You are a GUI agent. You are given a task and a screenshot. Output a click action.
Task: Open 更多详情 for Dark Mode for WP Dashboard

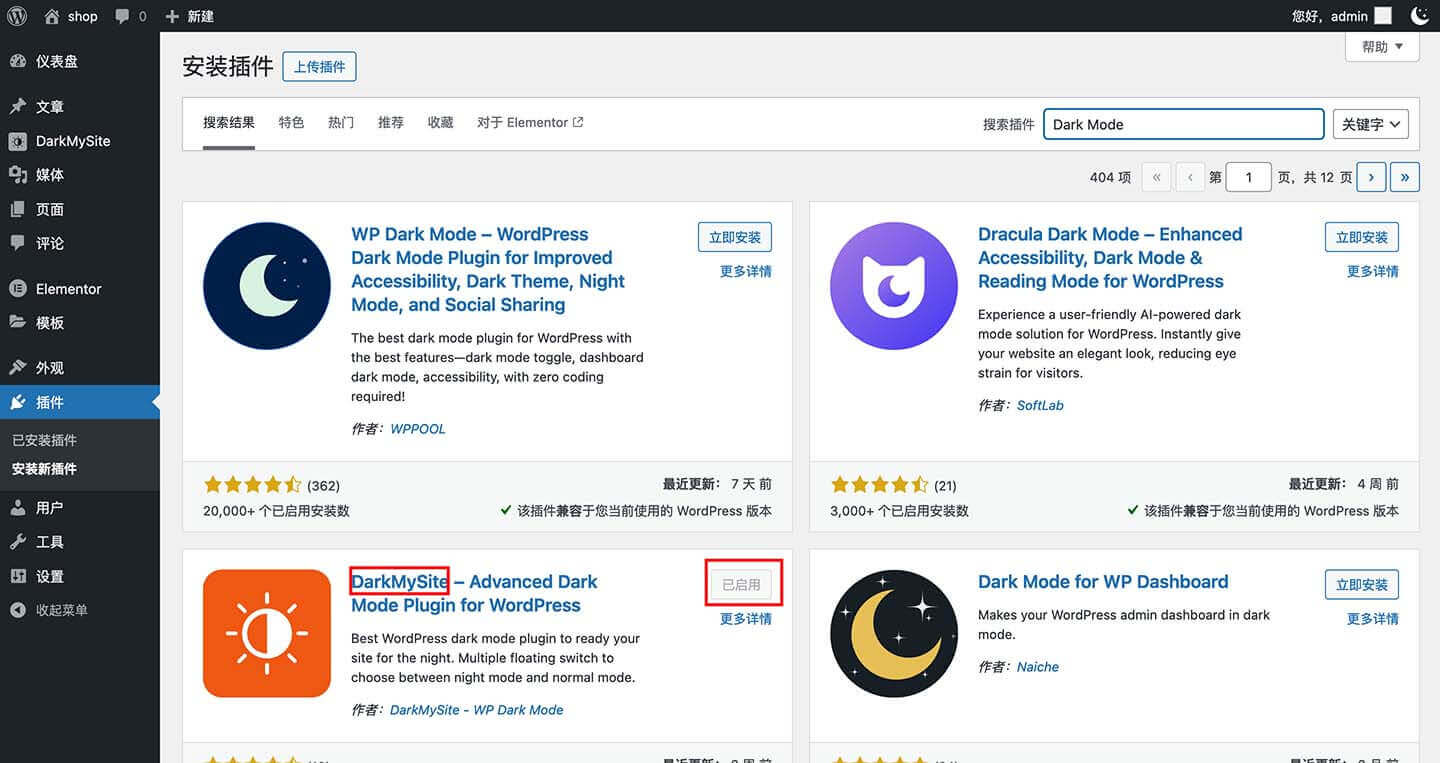click(1373, 619)
